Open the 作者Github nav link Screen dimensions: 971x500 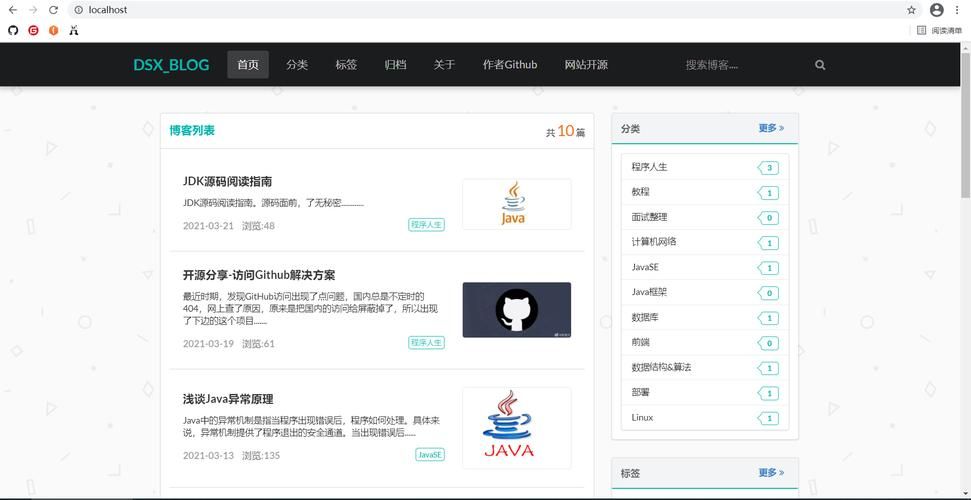(x=509, y=65)
